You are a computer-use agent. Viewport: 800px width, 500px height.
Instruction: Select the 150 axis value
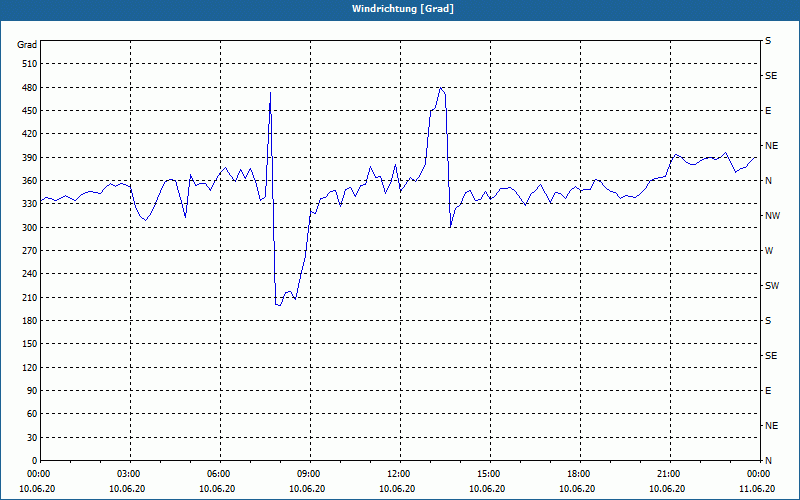tap(30, 344)
